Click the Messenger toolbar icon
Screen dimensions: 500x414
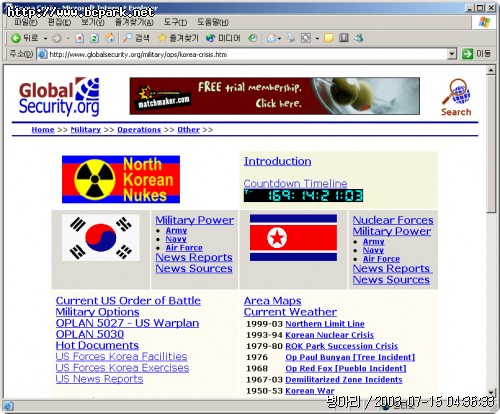(359, 38)
